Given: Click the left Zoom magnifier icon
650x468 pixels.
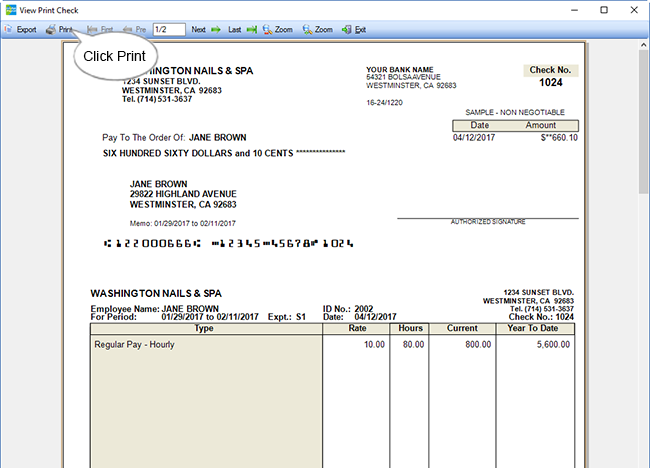Looking at the screenshot, I should pyautogui.click(x=268, y=30).
